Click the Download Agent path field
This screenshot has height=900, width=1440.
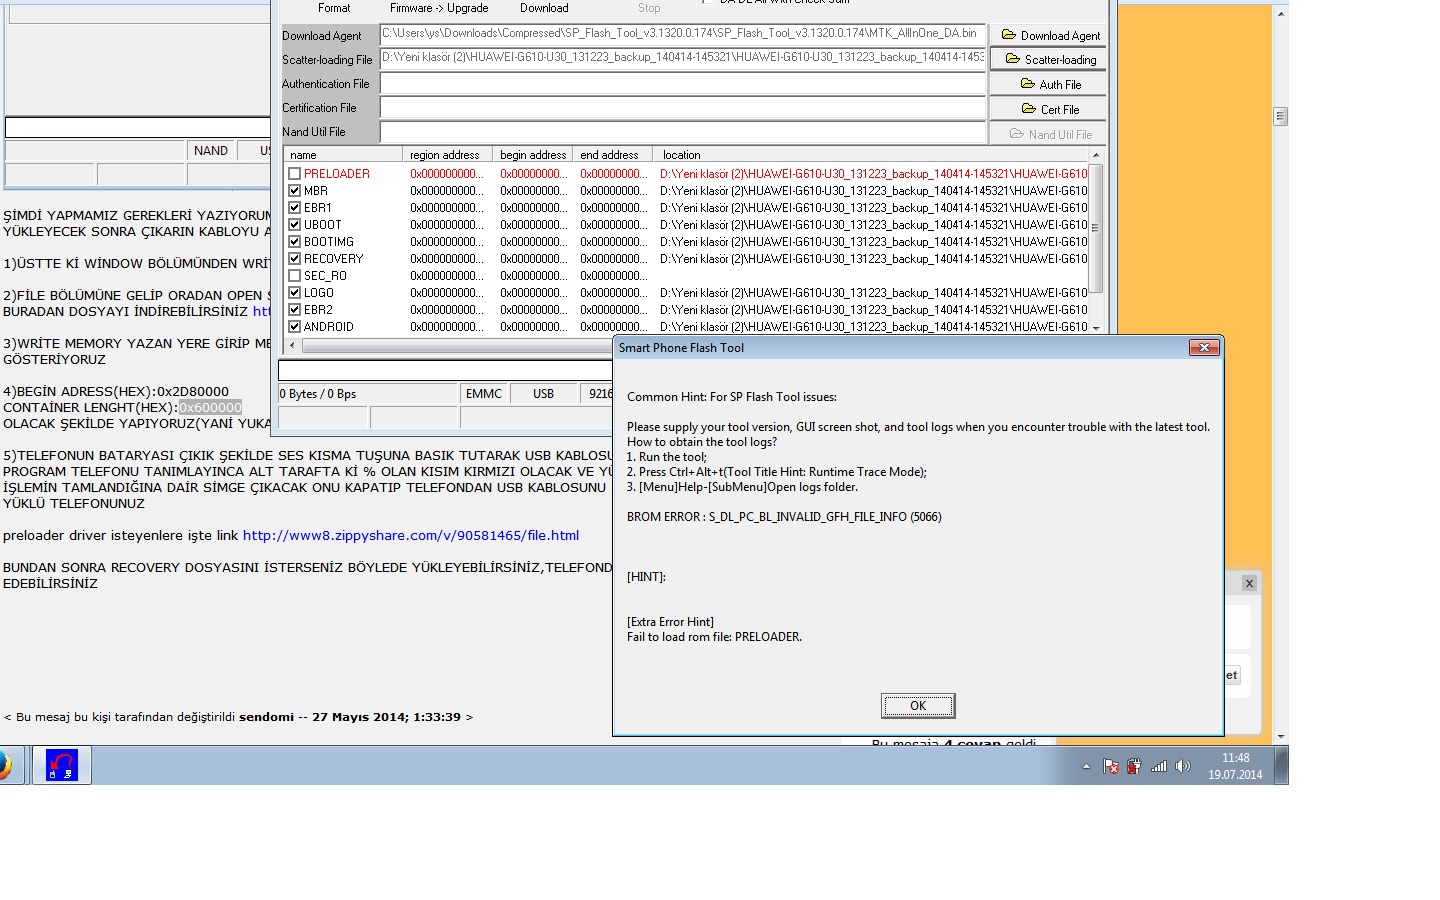pyautogui.click(x=682, y=35)
